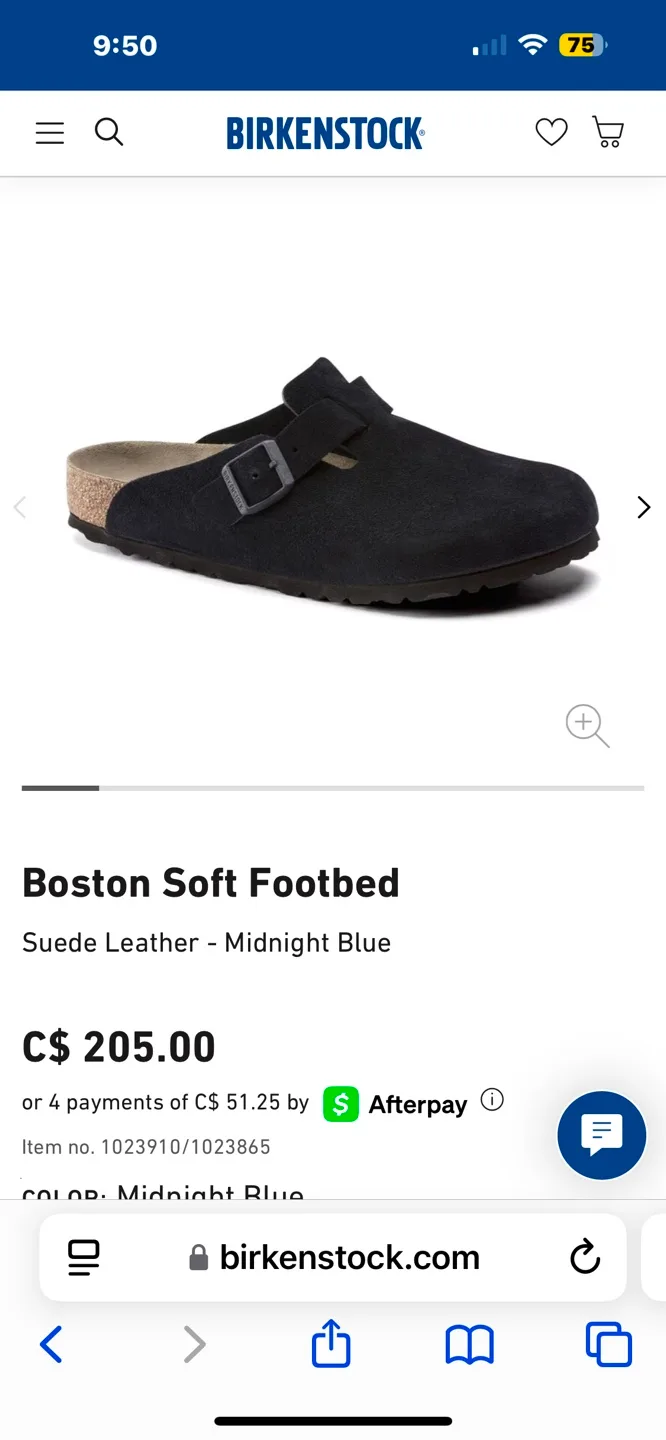Click the previous image left chevron
This screenshot has height=1440, width=666.
tap(20, 507)
